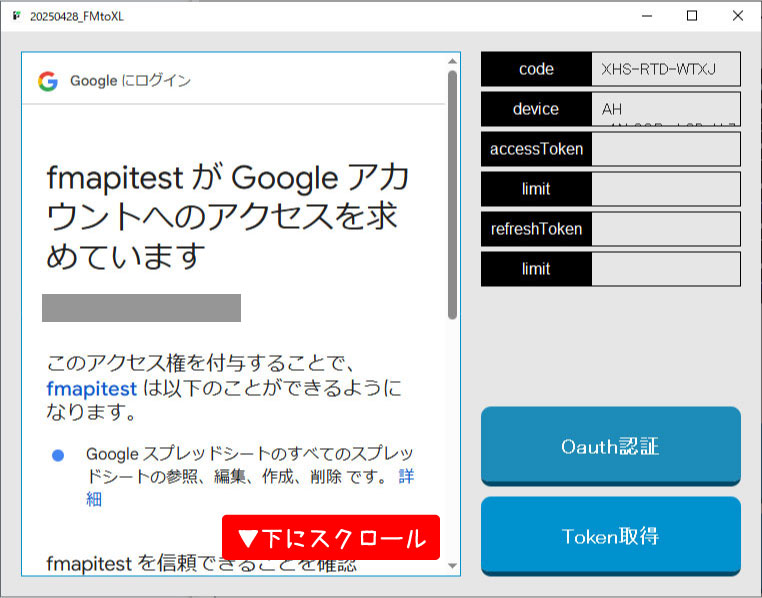Click the refreshToken label
Viewport: 762px width, 598px height.
(x=537, y=229)
